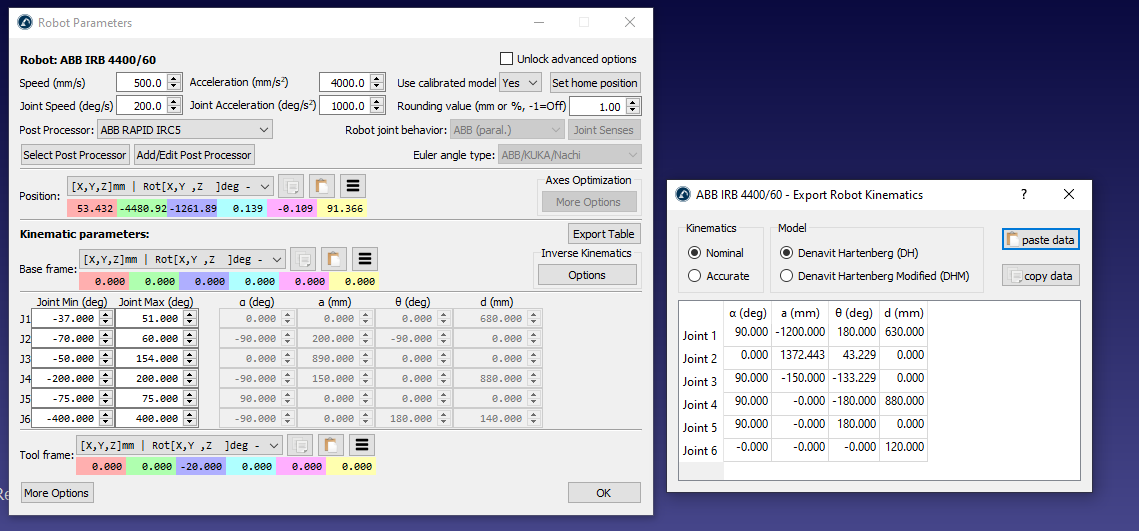Open the Base frame hamburger menu icon
Image resolution: width=1139 pixels, height=531 pixels.
coord(364,259)
